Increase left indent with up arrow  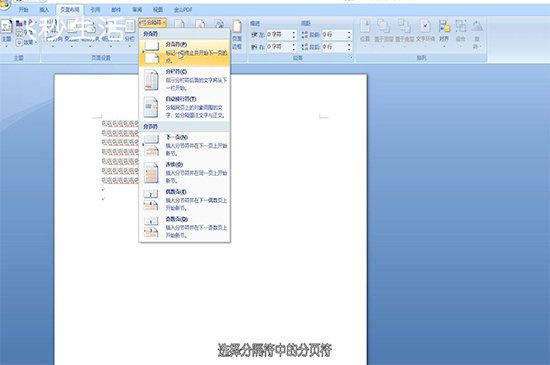294,32
